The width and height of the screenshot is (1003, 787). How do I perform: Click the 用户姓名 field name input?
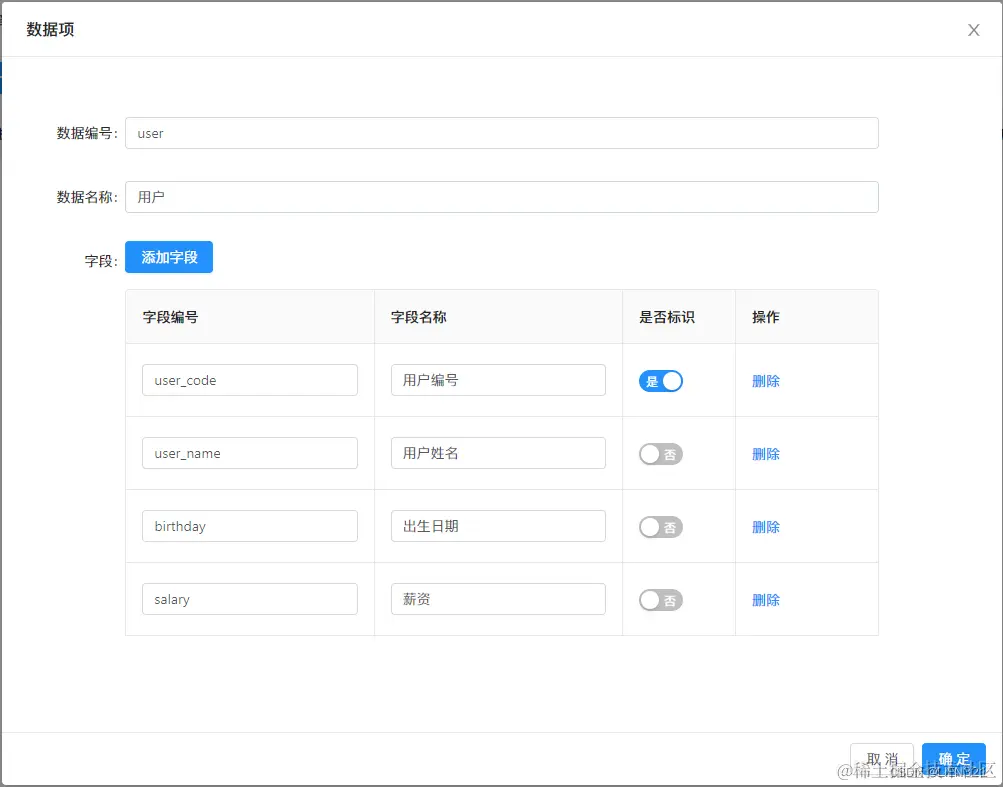tap(497, 453)
